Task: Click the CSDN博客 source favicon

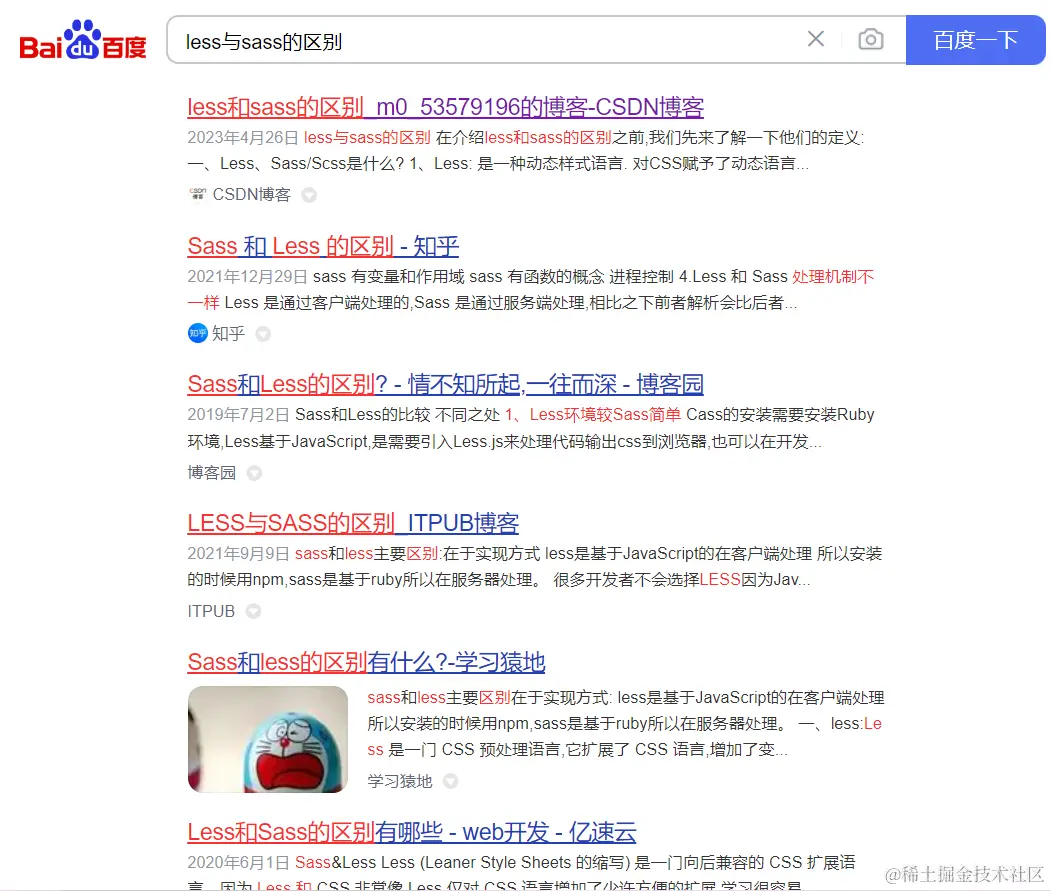Action: tap(197, 194)
